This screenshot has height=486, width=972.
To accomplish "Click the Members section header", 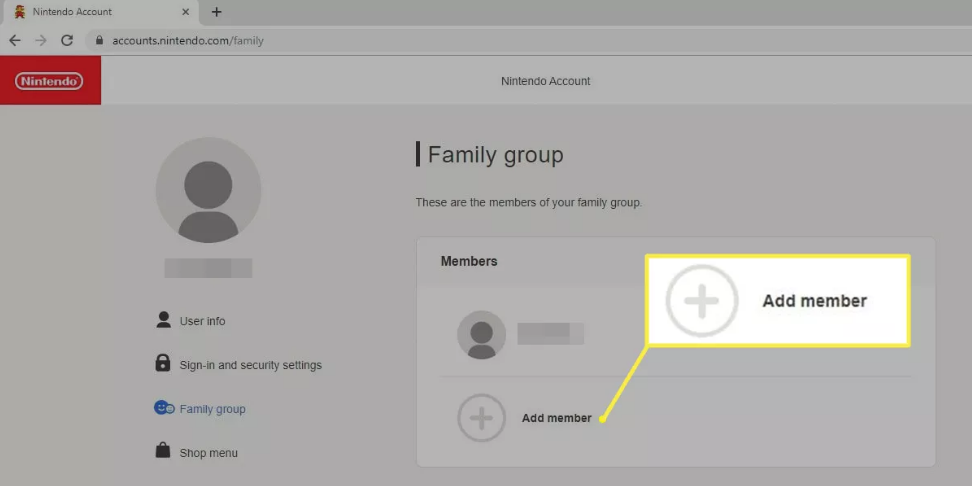I will tap(469, 262).
